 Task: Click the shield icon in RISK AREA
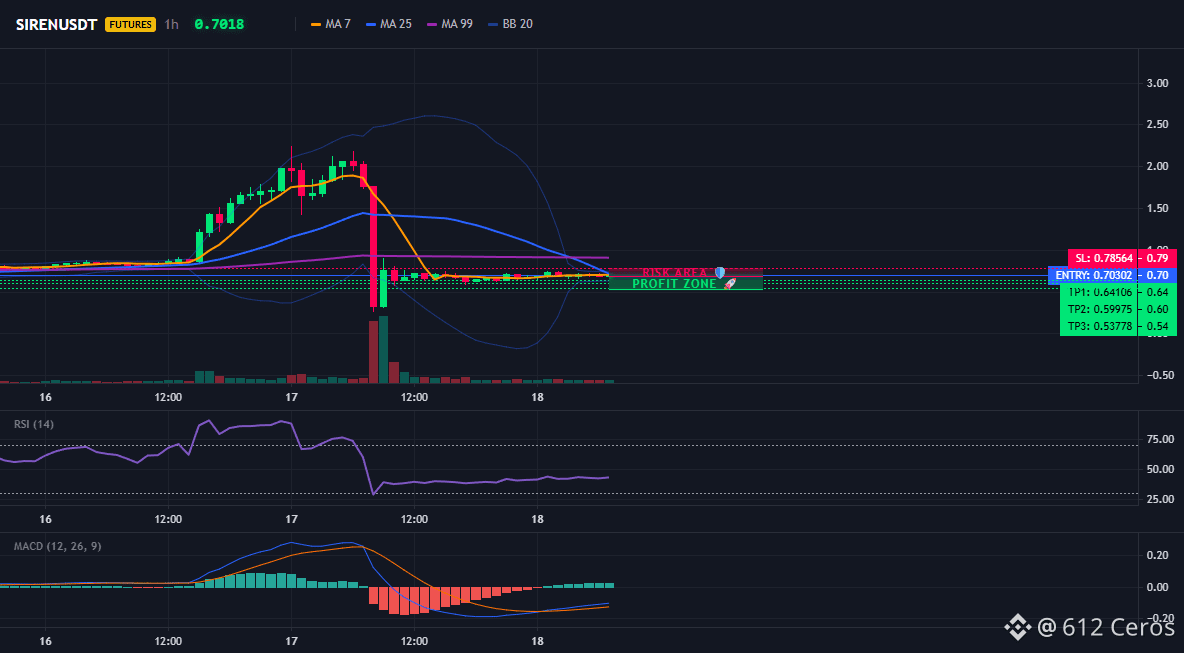720,272
